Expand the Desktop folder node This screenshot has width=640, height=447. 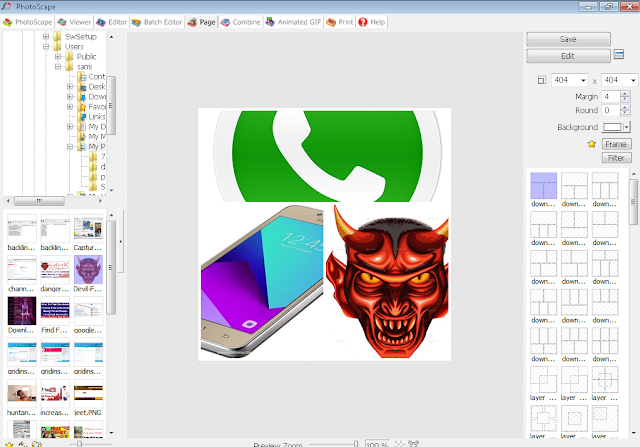point(70,87)
